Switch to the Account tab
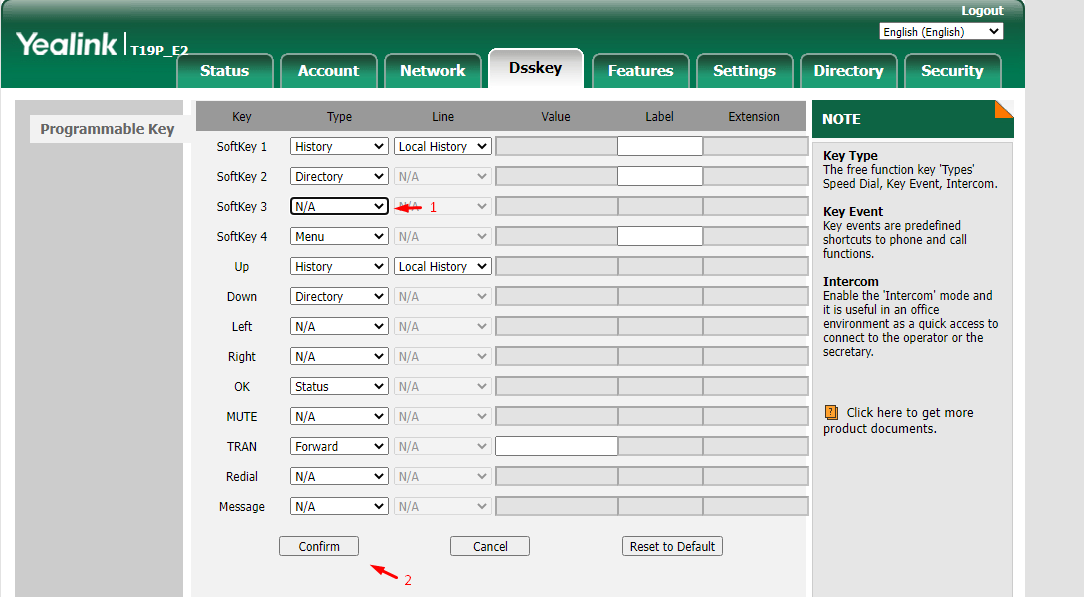 click(328, 70)
